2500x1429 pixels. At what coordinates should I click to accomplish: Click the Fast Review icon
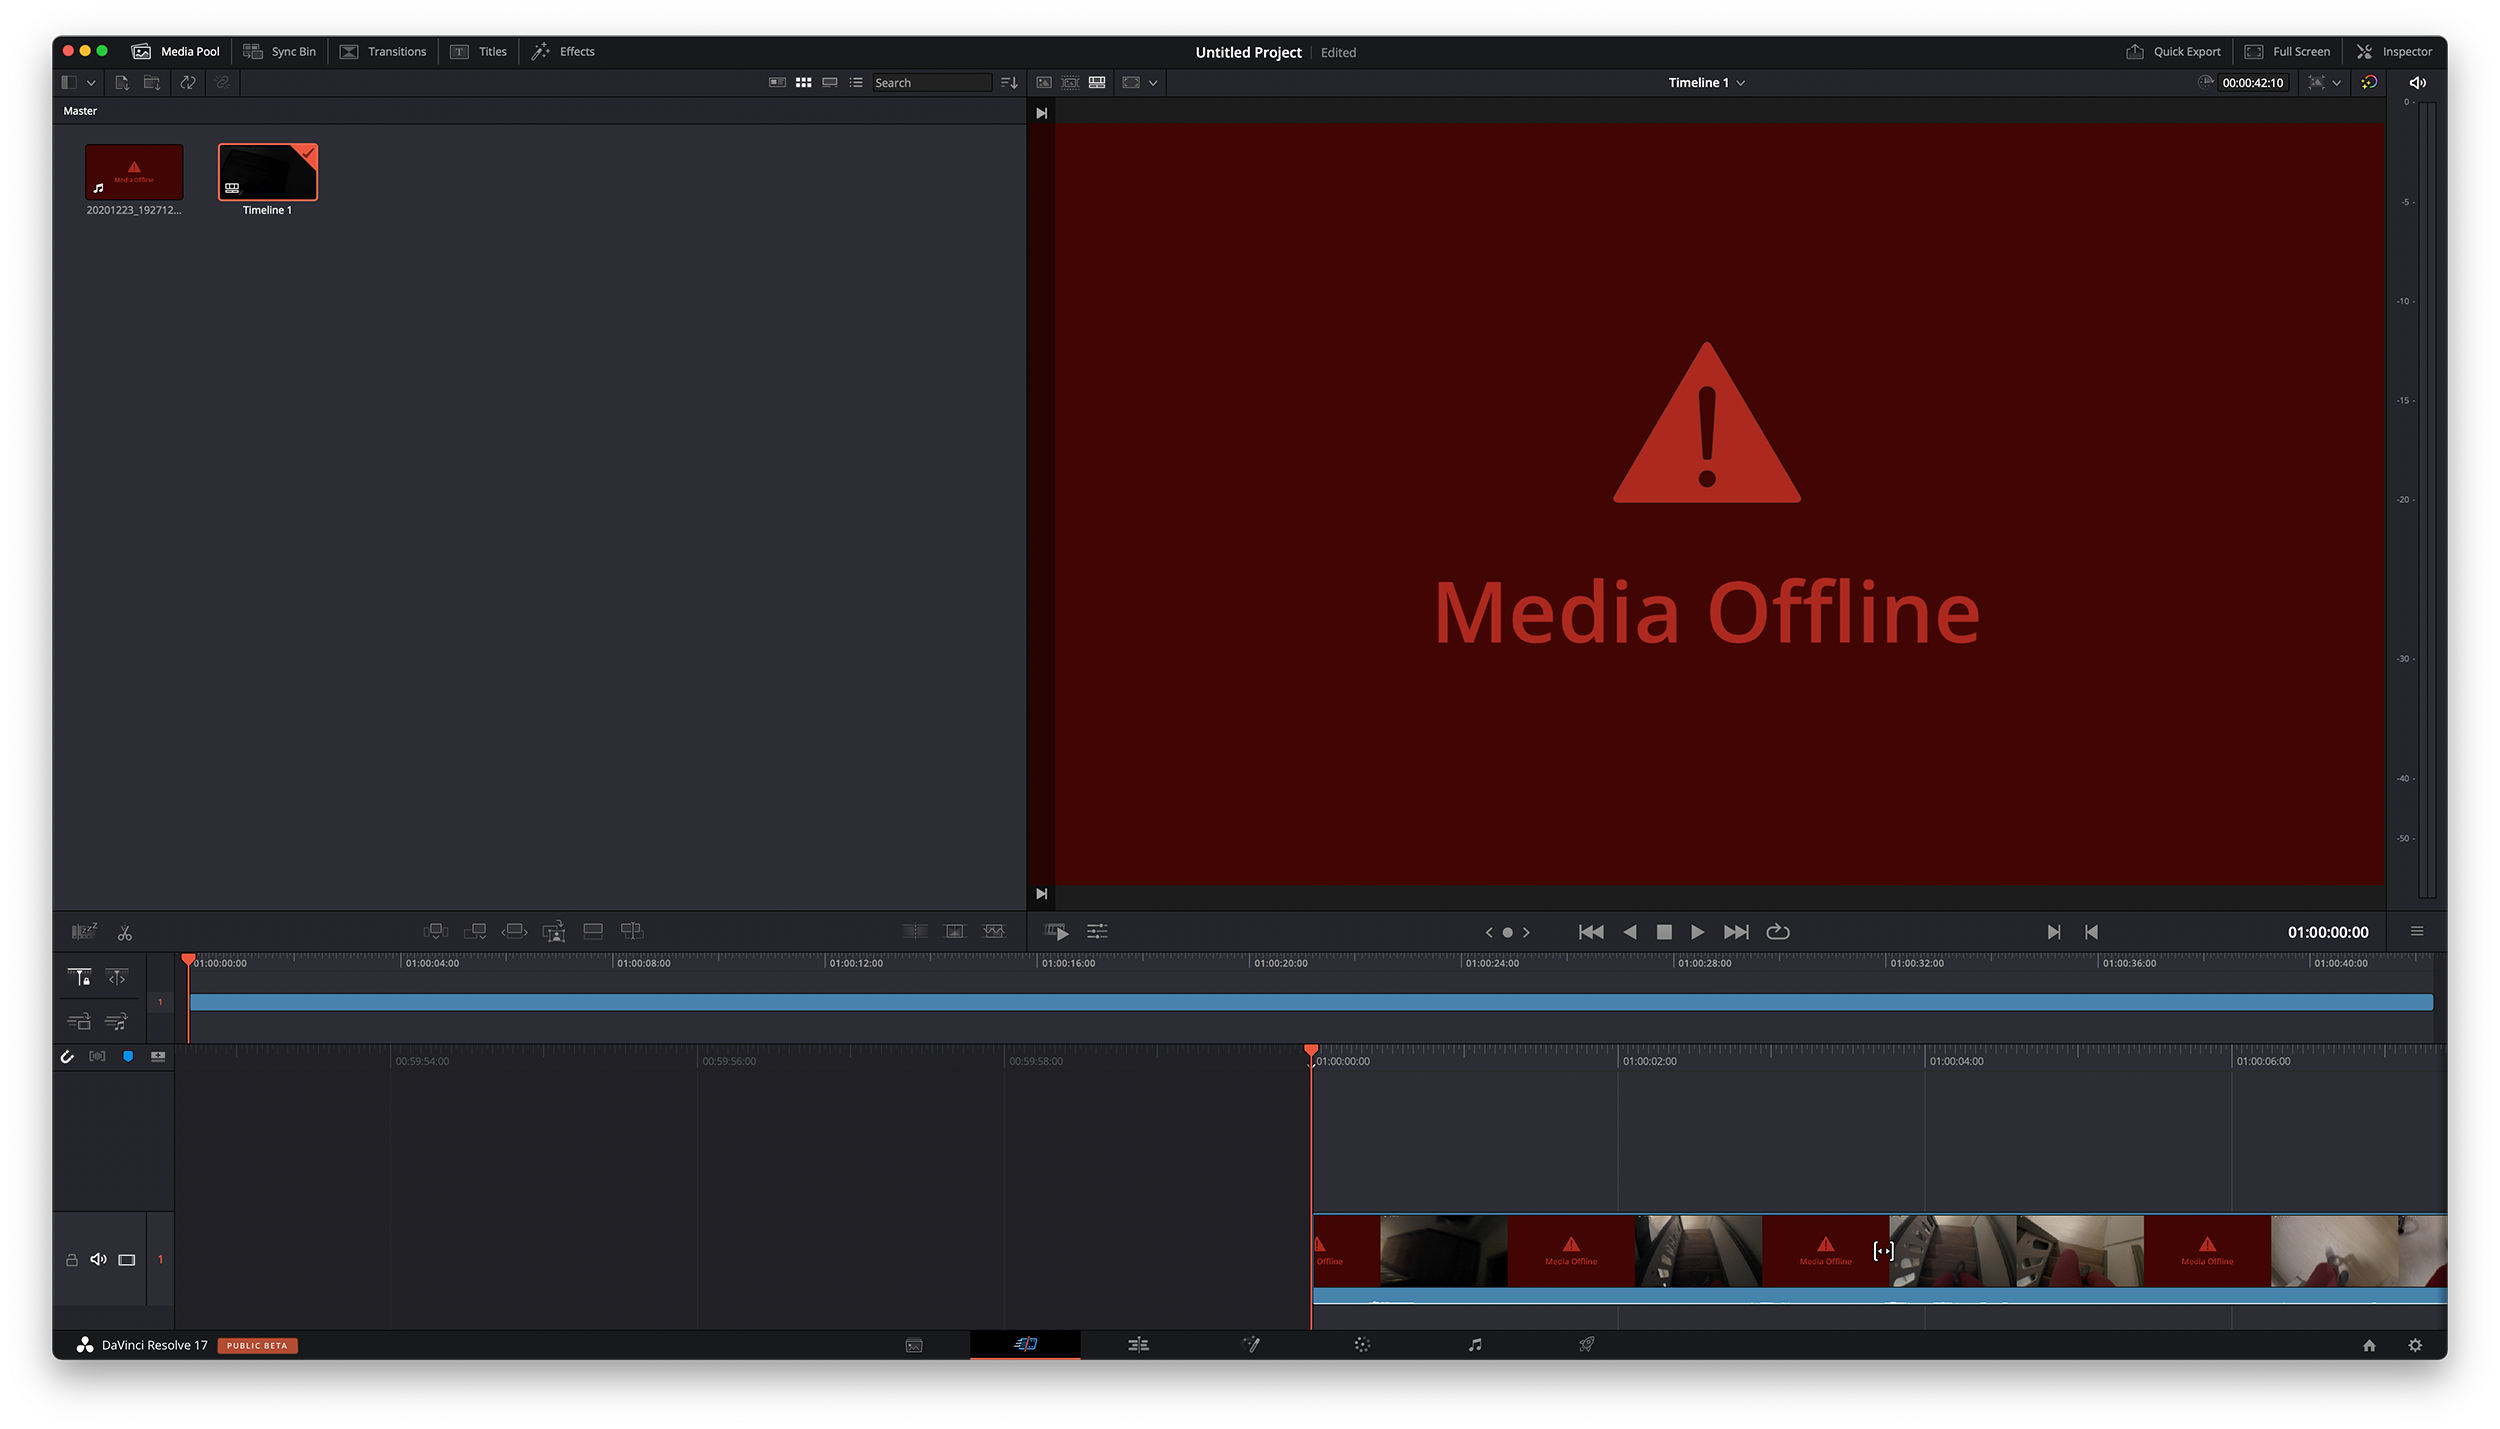click(1057, 932)
